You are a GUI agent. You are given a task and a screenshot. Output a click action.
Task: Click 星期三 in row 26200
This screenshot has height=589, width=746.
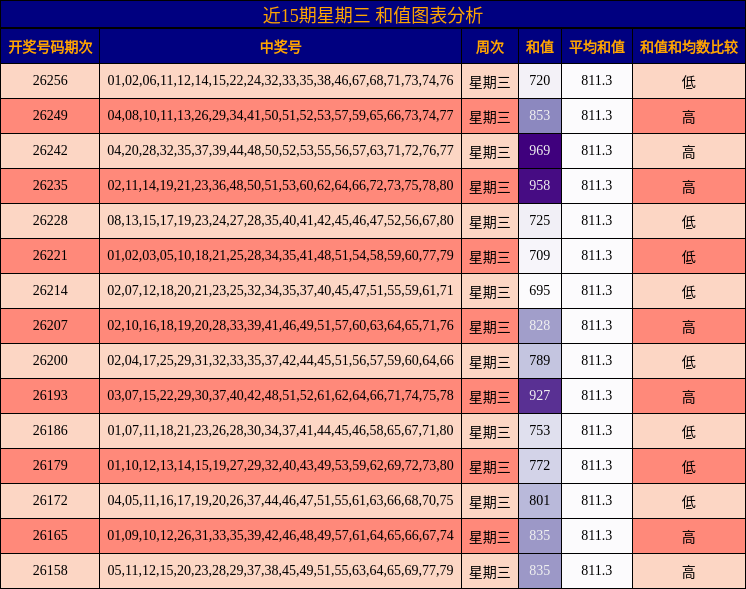coord(490,362)
